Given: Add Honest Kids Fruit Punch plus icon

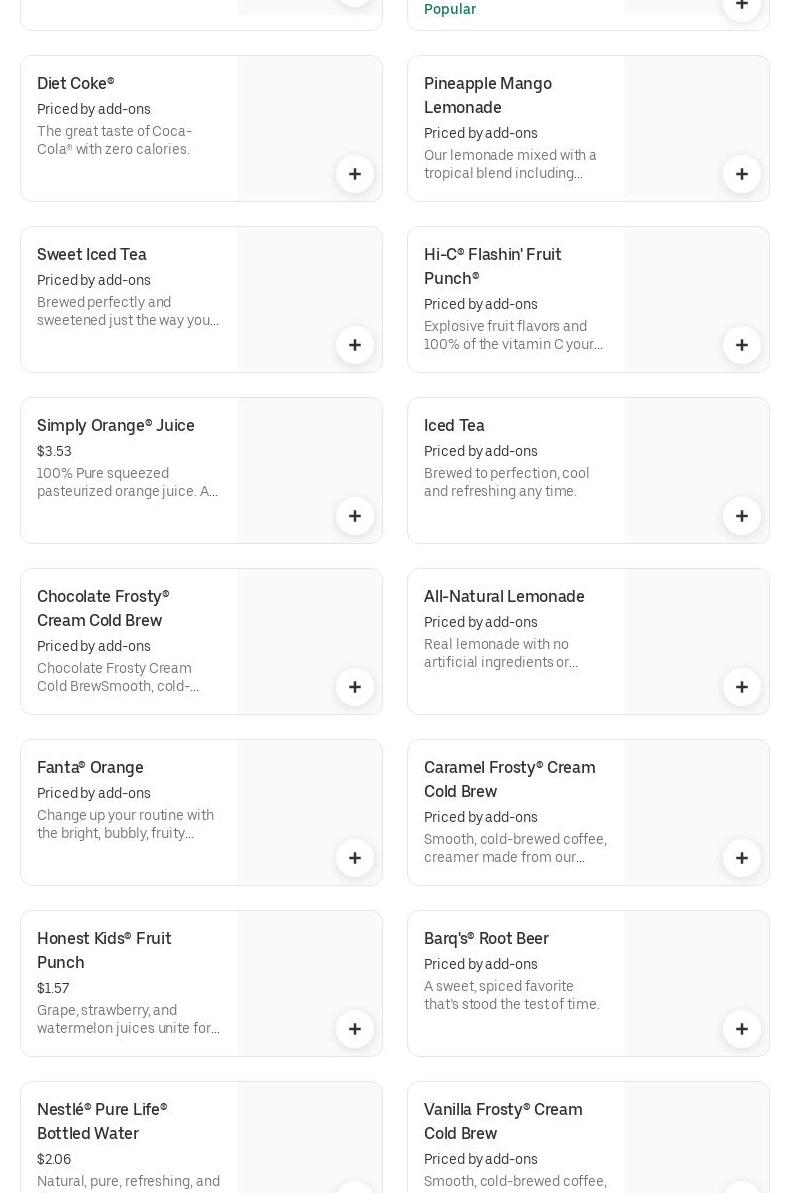Looking at the screenshot, I should [355, 1029].
